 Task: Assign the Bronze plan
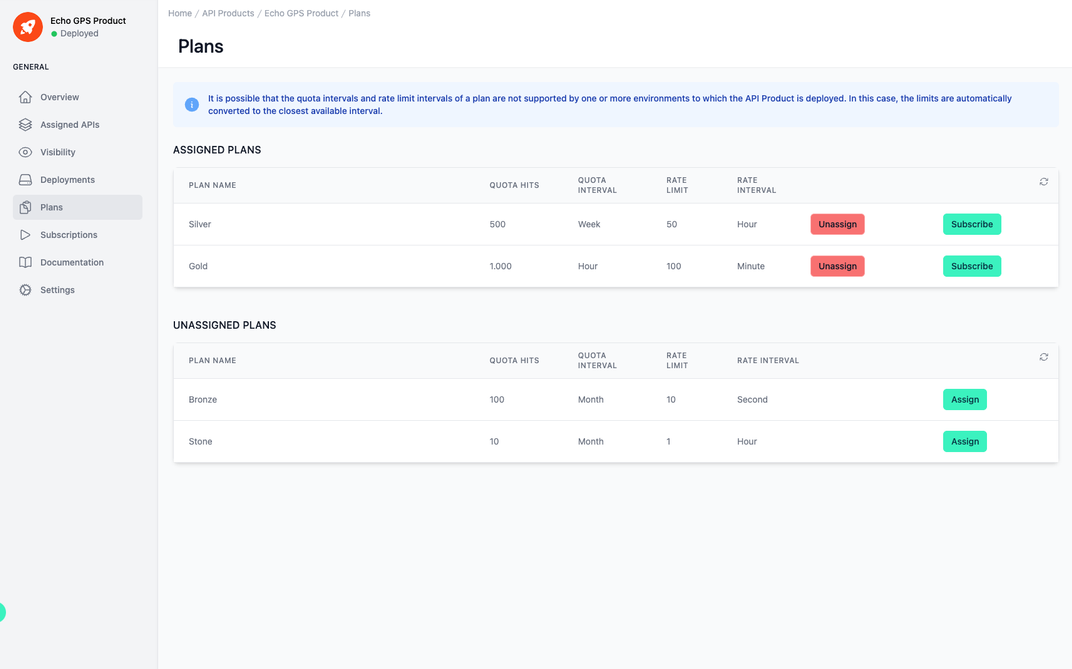coord(964,399)
